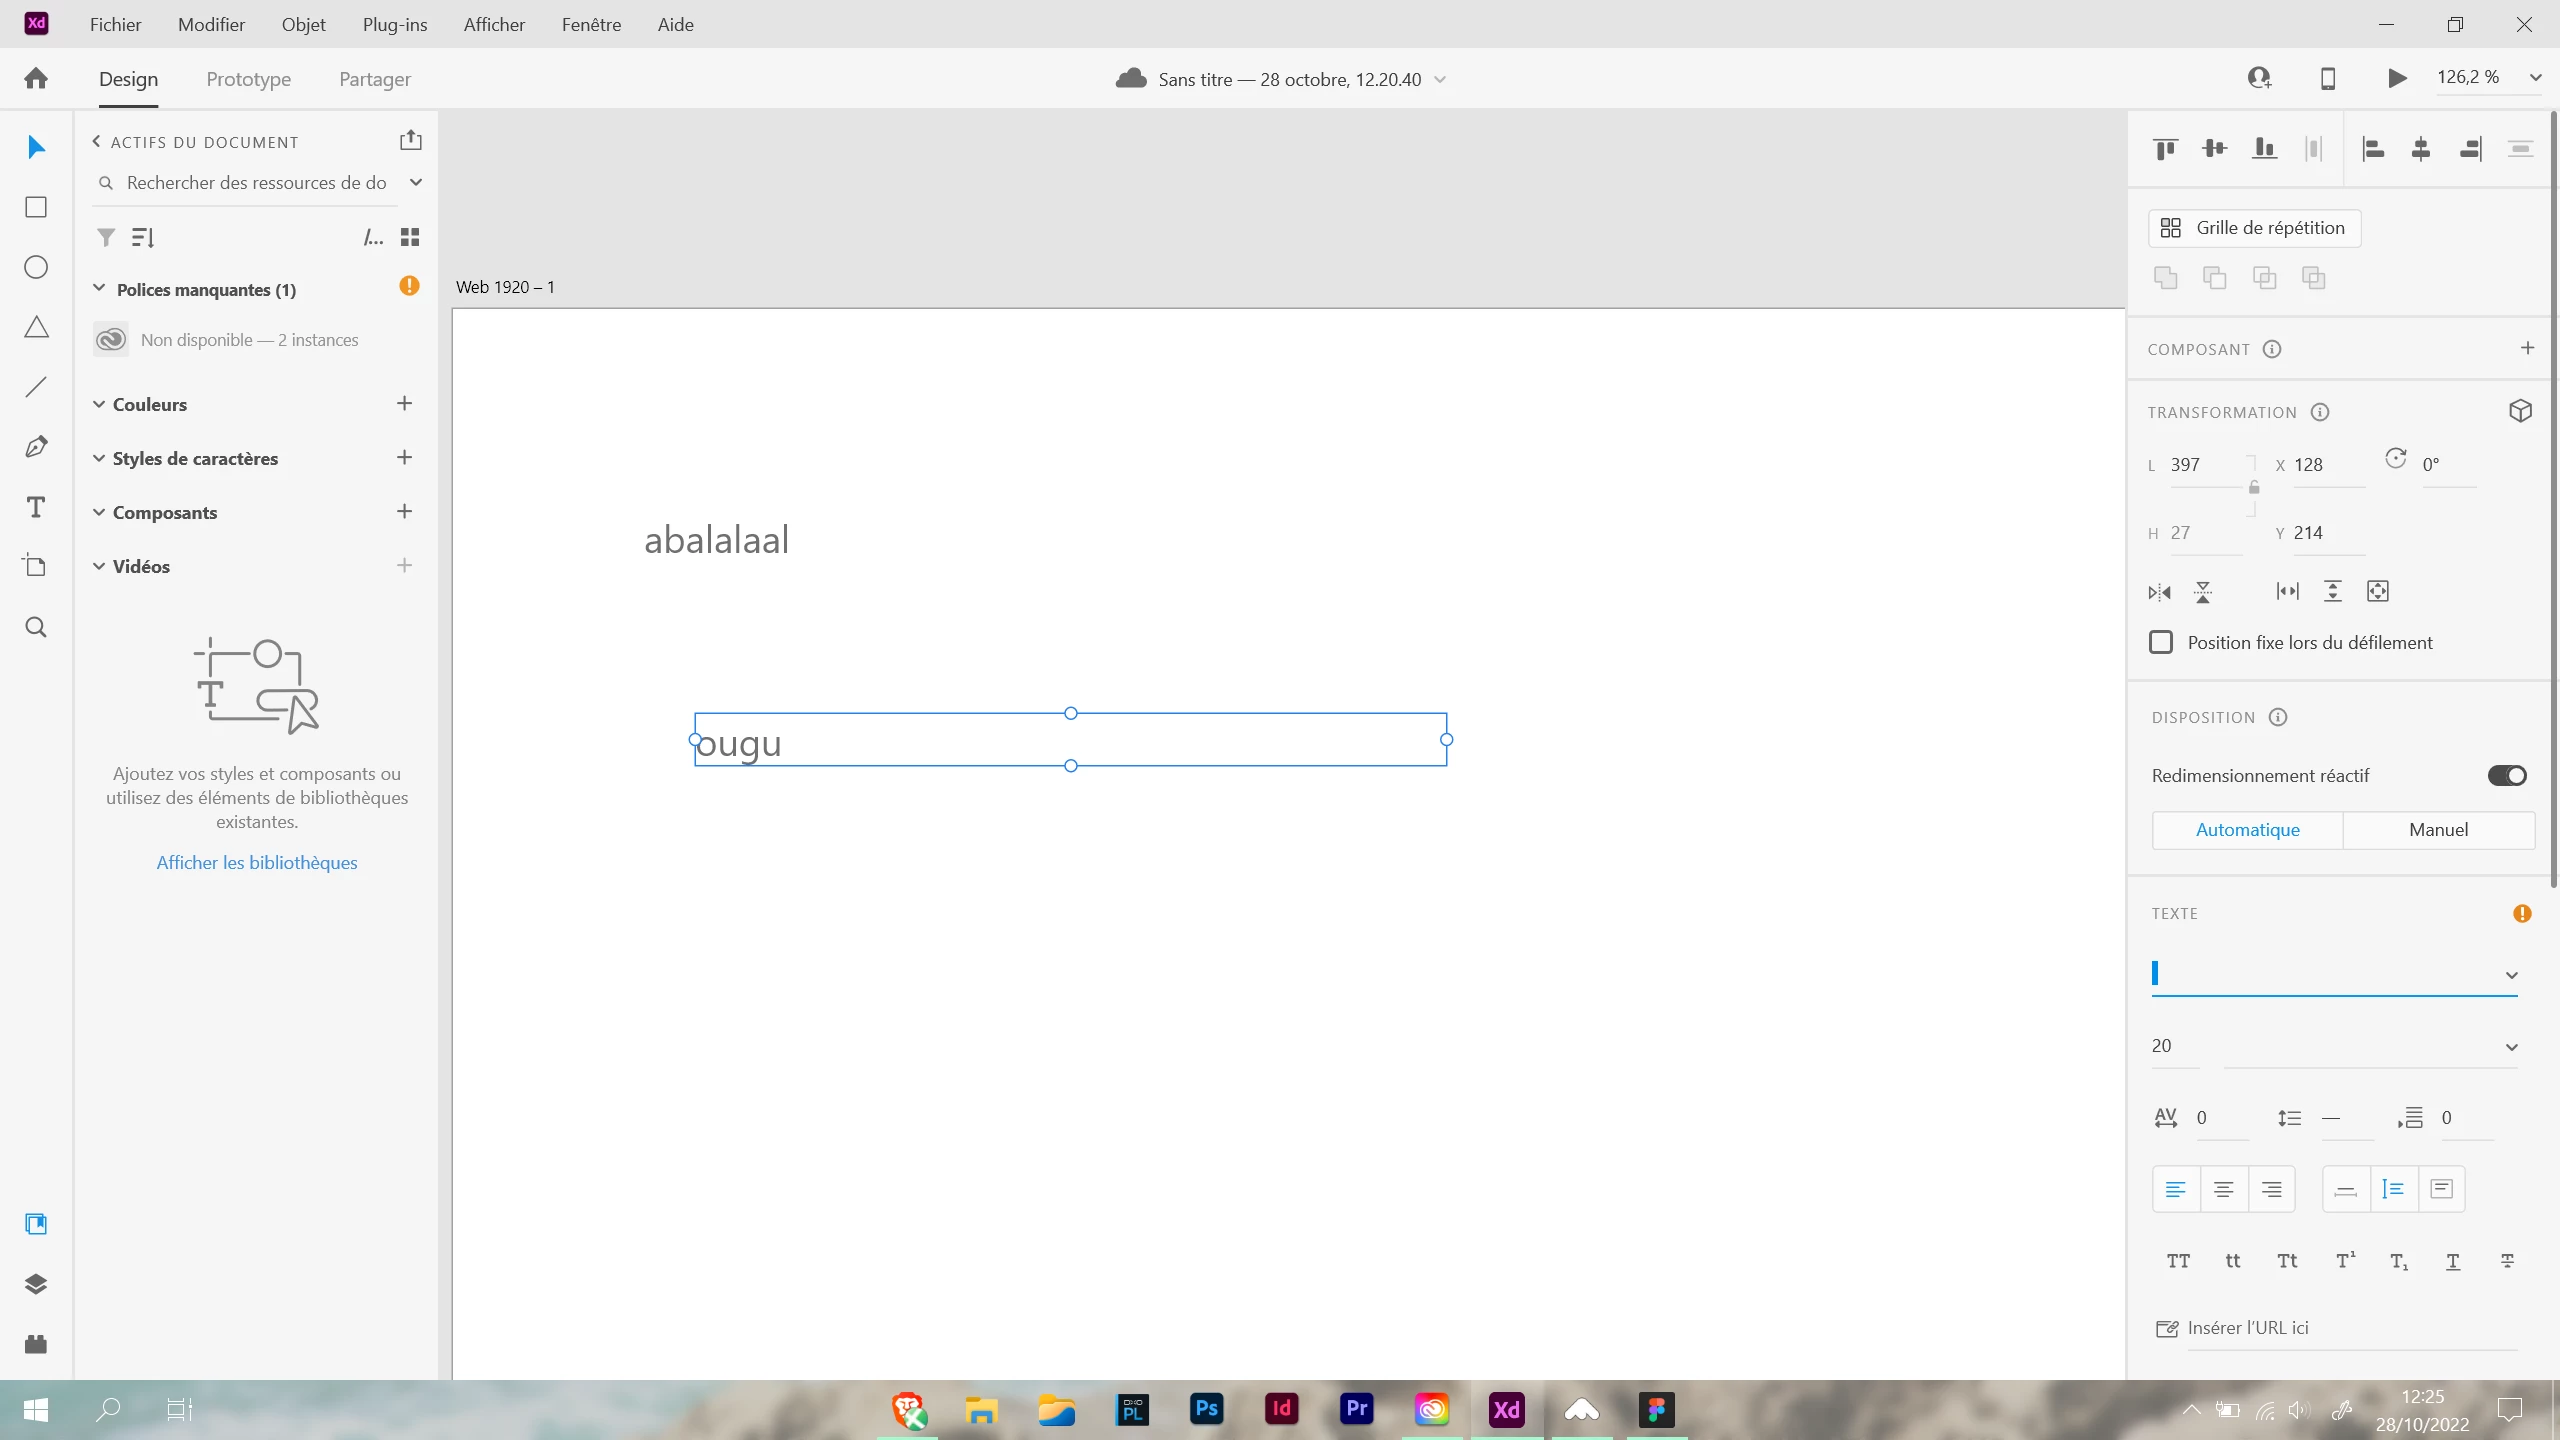2560x1440 pixels.
Task: Collapse the Couleurs section
Action: (99, 404)
